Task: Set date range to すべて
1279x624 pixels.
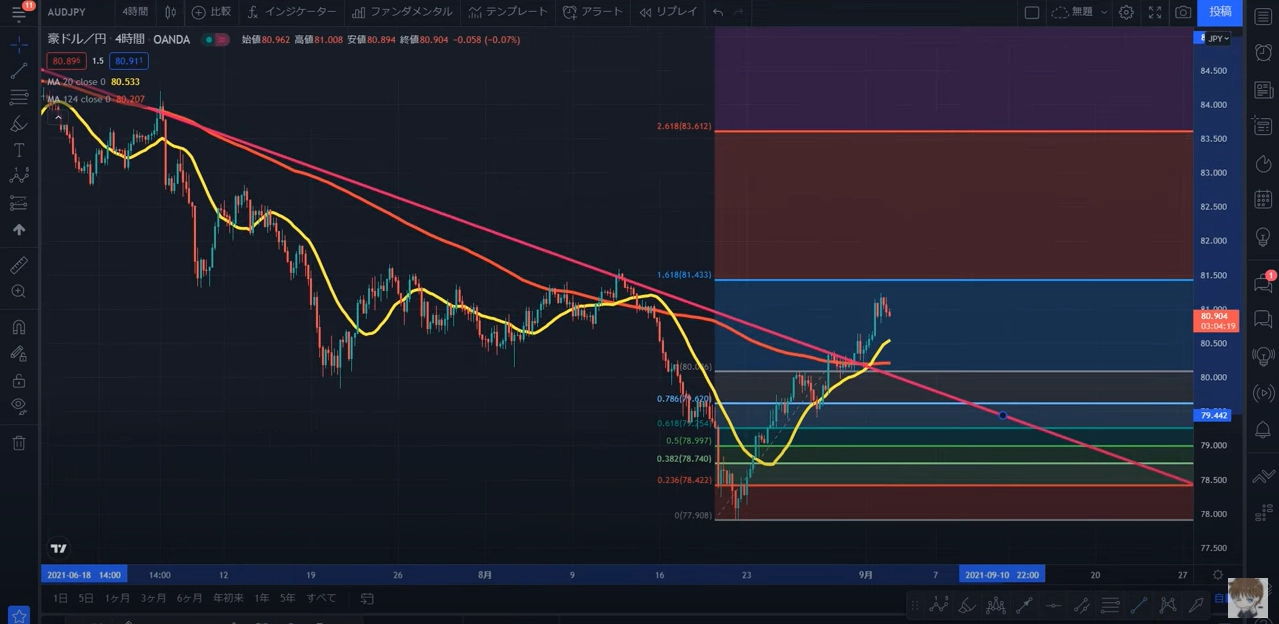Action: [321, 598]
